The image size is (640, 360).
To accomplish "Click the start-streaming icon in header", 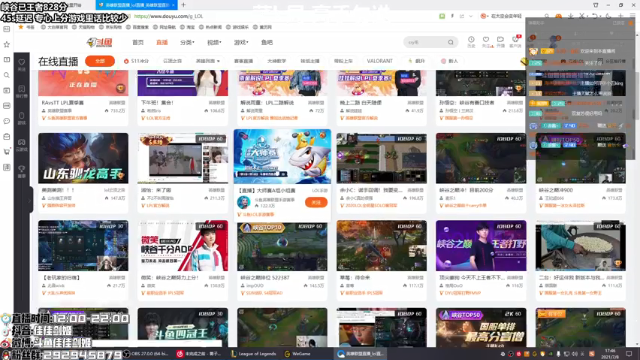I will click(x=500, y=41).
